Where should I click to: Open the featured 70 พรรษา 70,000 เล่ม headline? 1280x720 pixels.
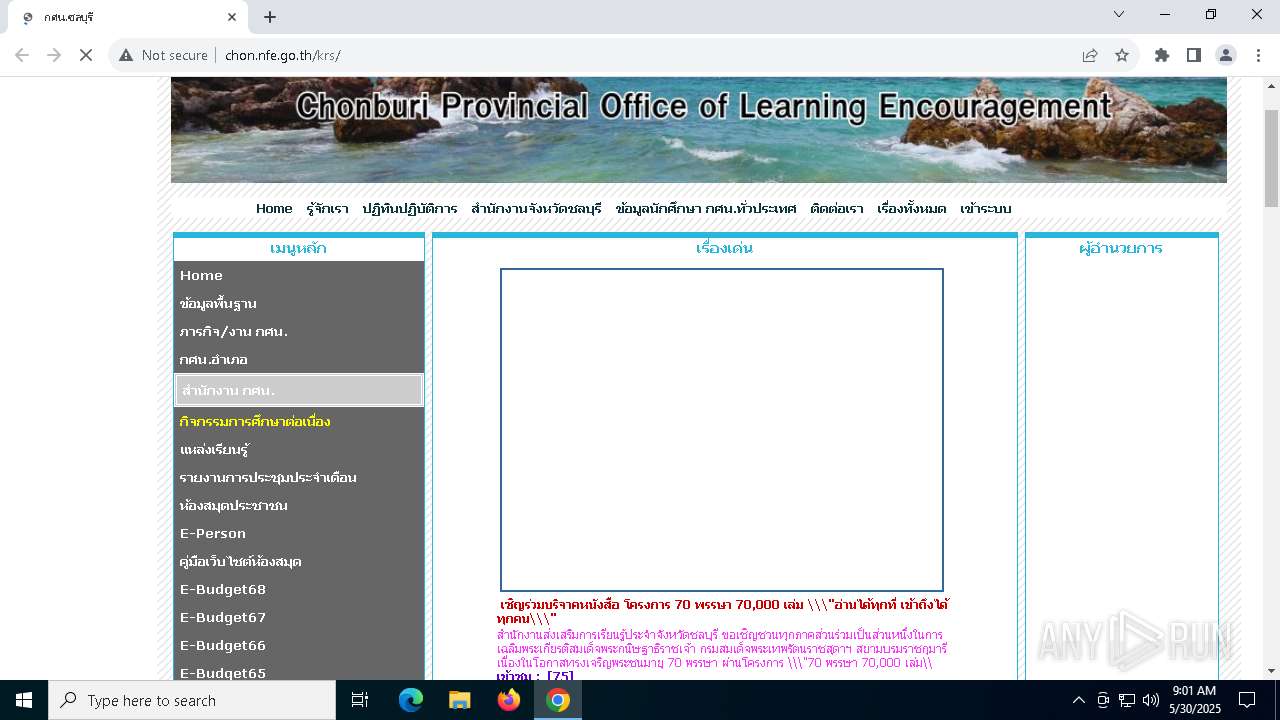[x=722, y=612]
